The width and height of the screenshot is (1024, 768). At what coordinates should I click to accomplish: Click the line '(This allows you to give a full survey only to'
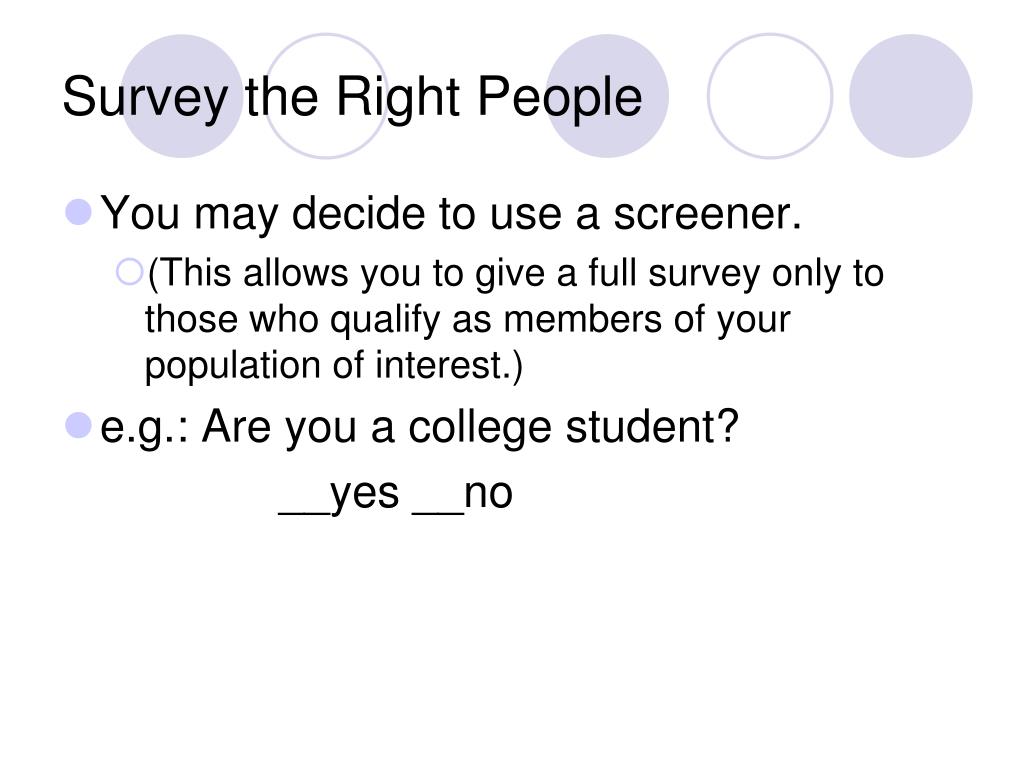[515, 274]
